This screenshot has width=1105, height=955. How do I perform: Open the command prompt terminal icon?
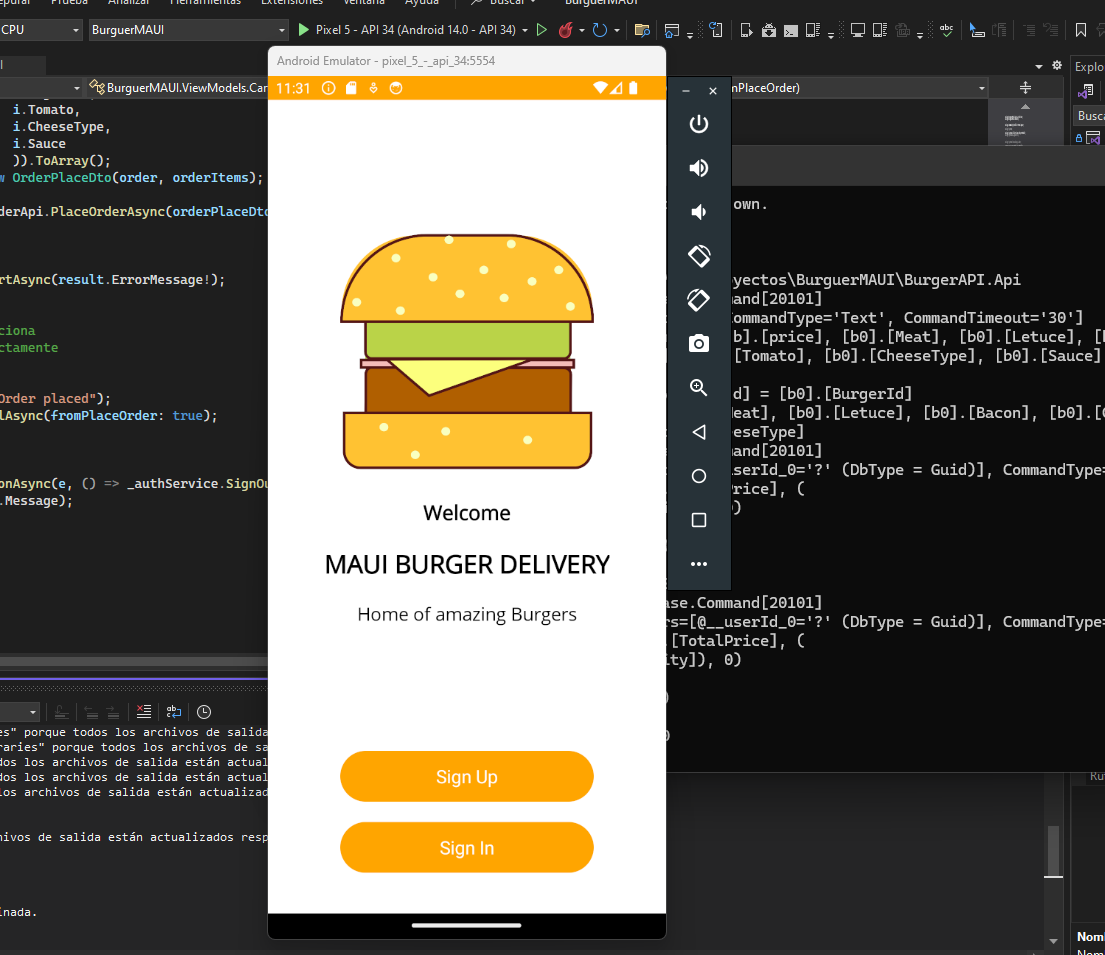pos(791,30)
